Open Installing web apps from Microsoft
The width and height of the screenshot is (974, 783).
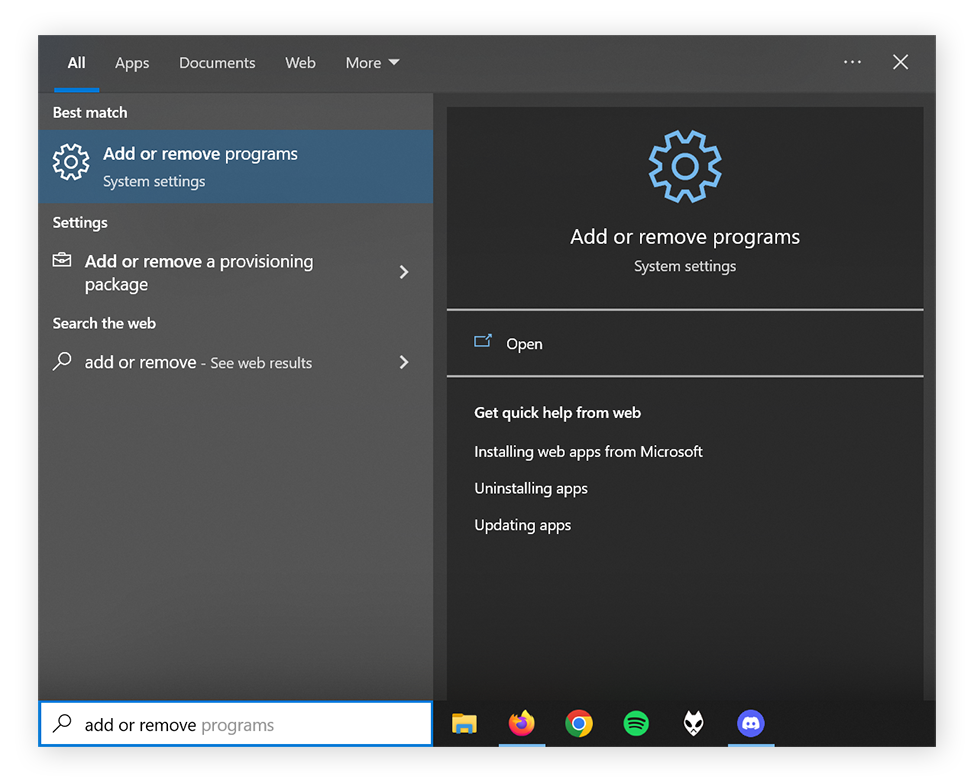point(588,451)
